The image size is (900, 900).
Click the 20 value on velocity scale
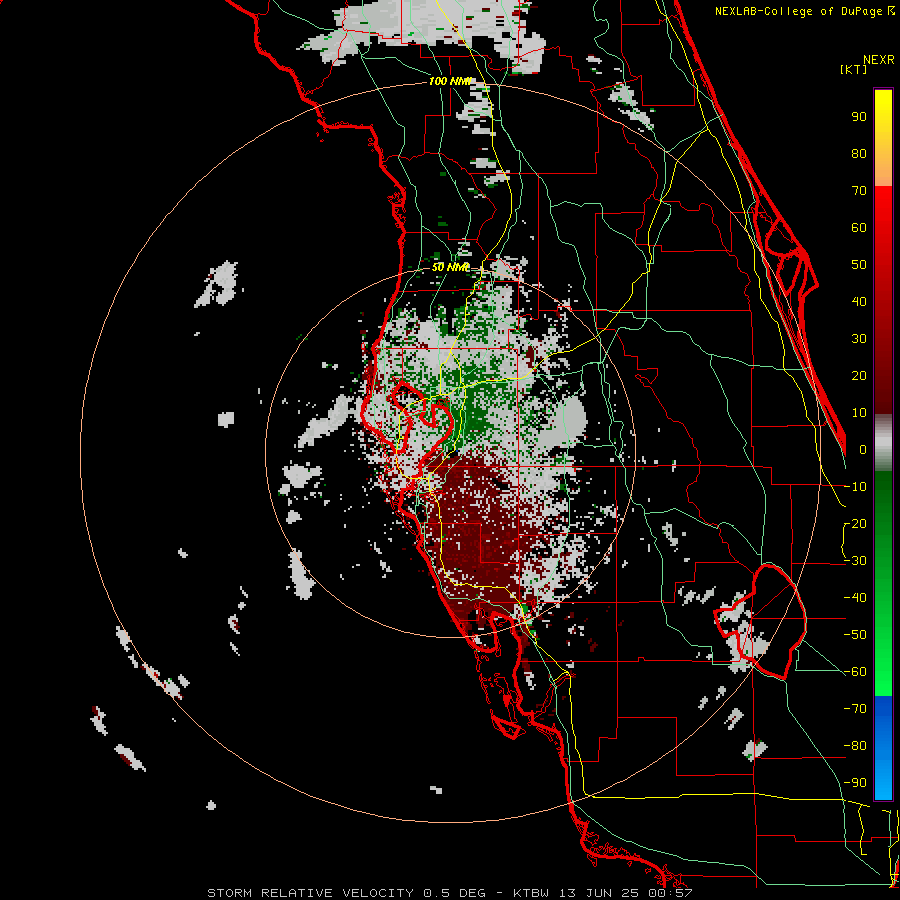pos(859,376)
